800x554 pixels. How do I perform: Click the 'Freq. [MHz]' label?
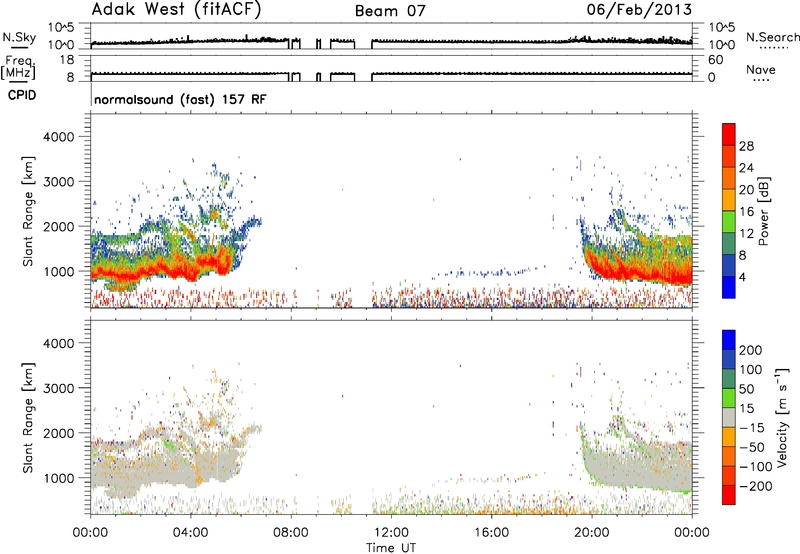[19, 68]
